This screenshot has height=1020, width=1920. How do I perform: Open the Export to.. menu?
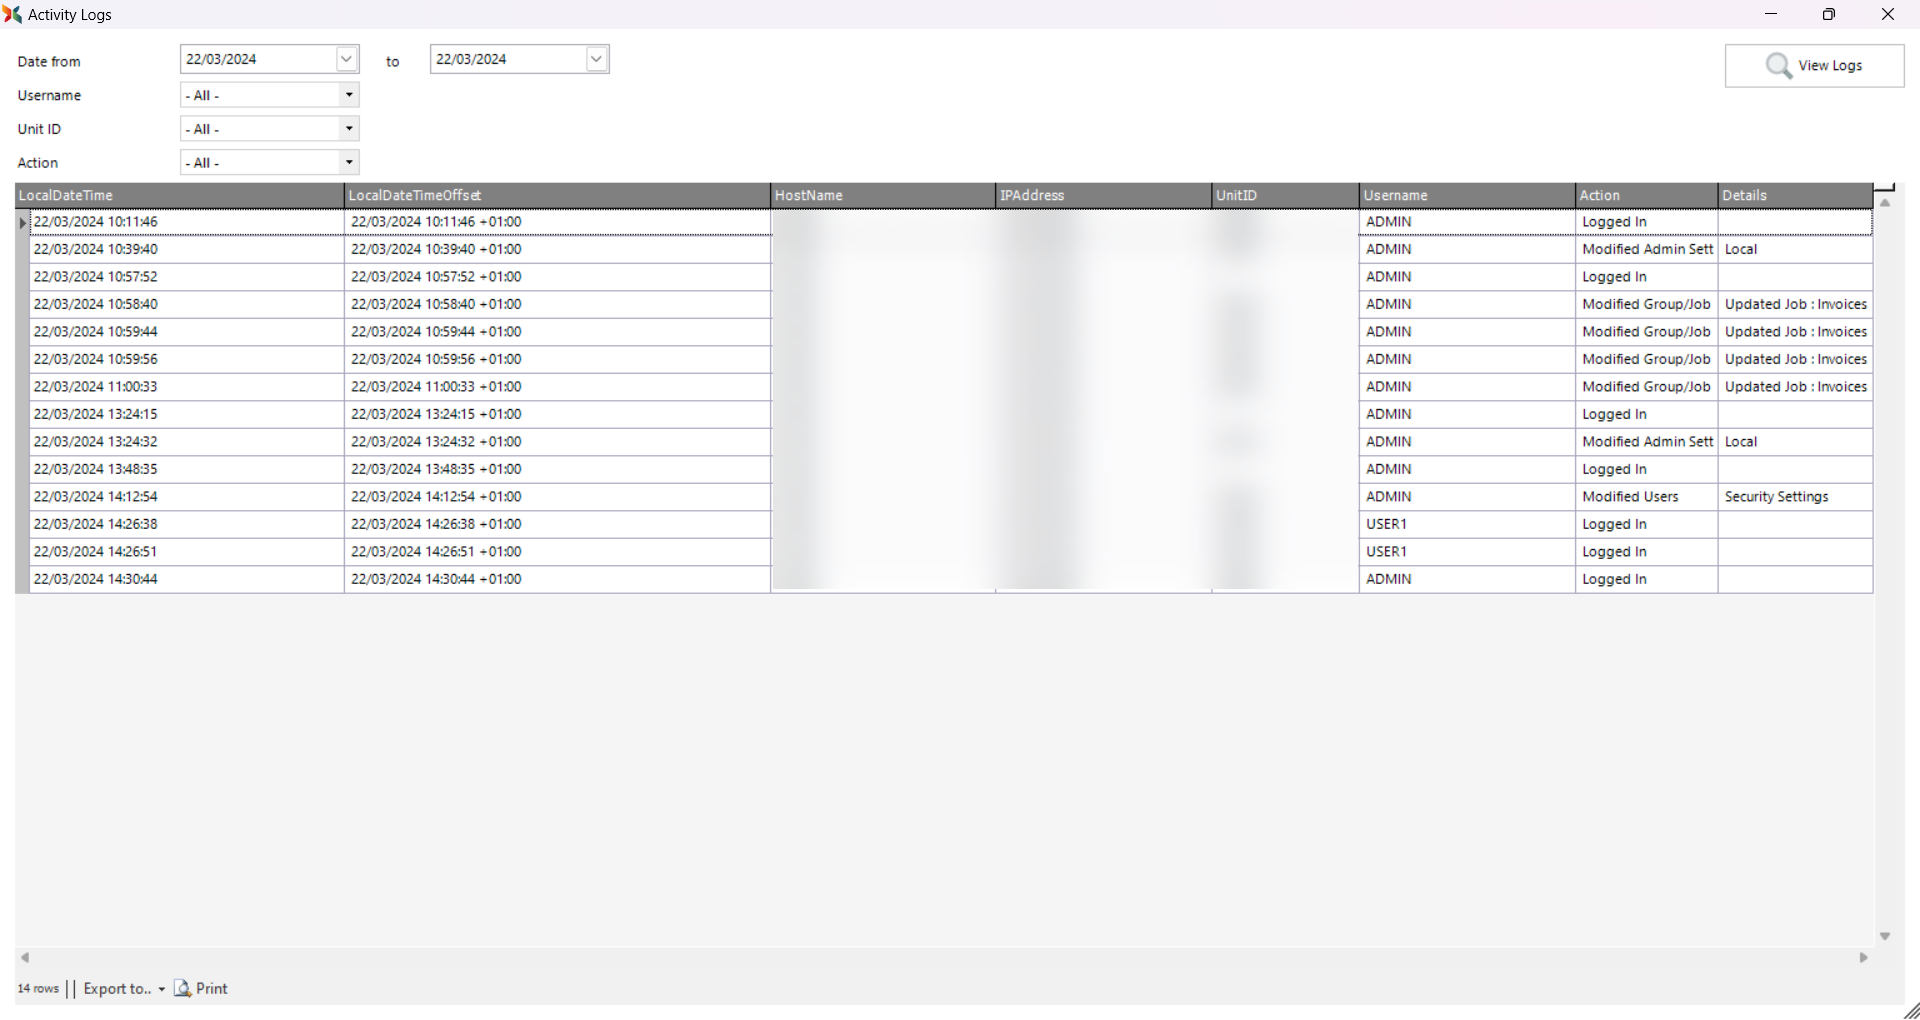tap(124, 989)
